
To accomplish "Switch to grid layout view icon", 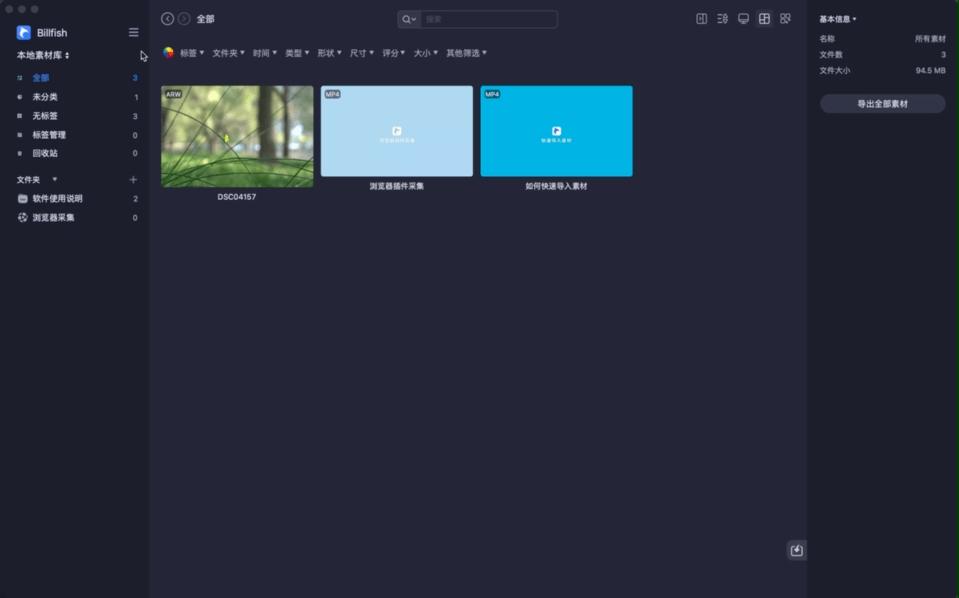I will pyautogui.click(x=765, y=18).
